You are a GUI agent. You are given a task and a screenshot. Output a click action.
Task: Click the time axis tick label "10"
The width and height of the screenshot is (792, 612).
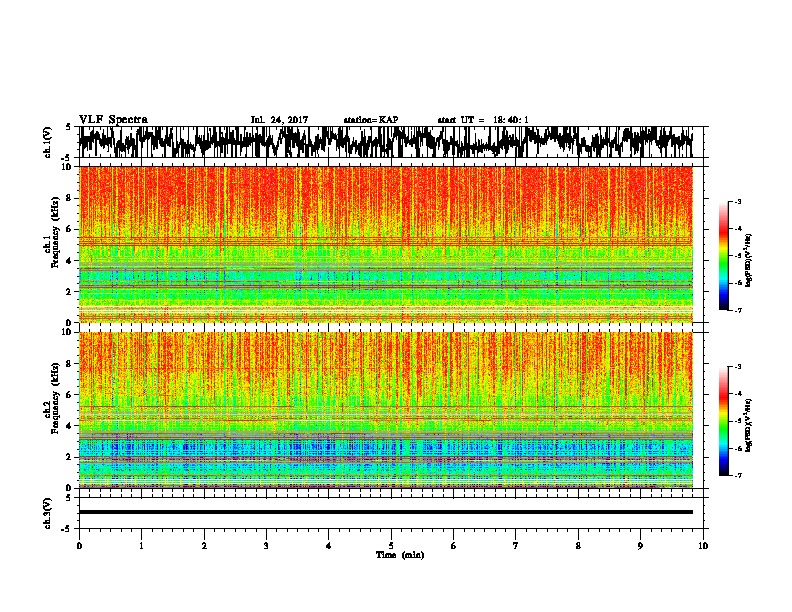(703, 546)
